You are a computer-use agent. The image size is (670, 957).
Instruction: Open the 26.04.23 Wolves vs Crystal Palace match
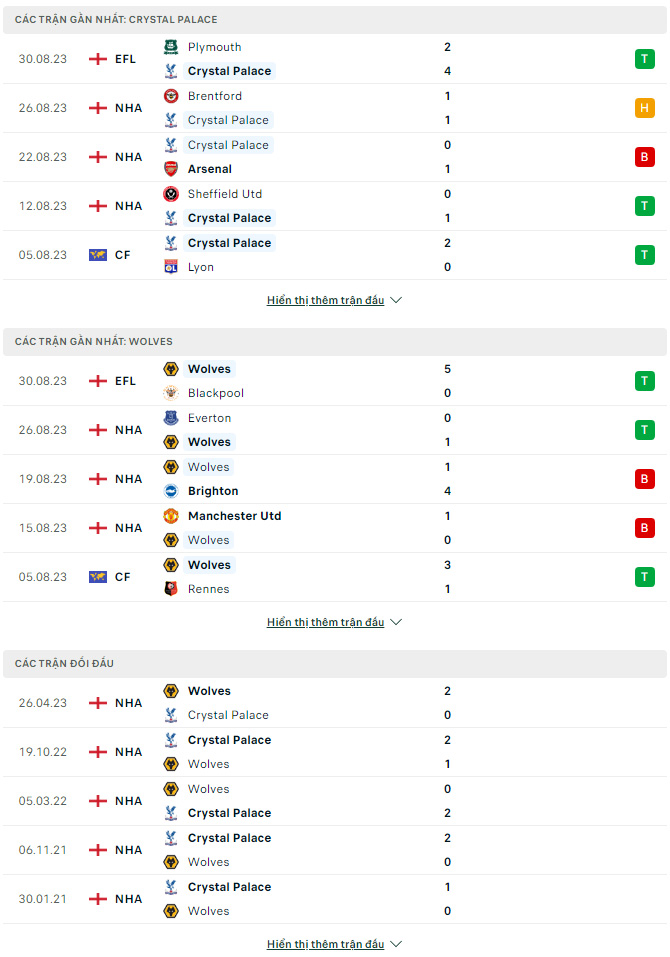pos(335,702)
